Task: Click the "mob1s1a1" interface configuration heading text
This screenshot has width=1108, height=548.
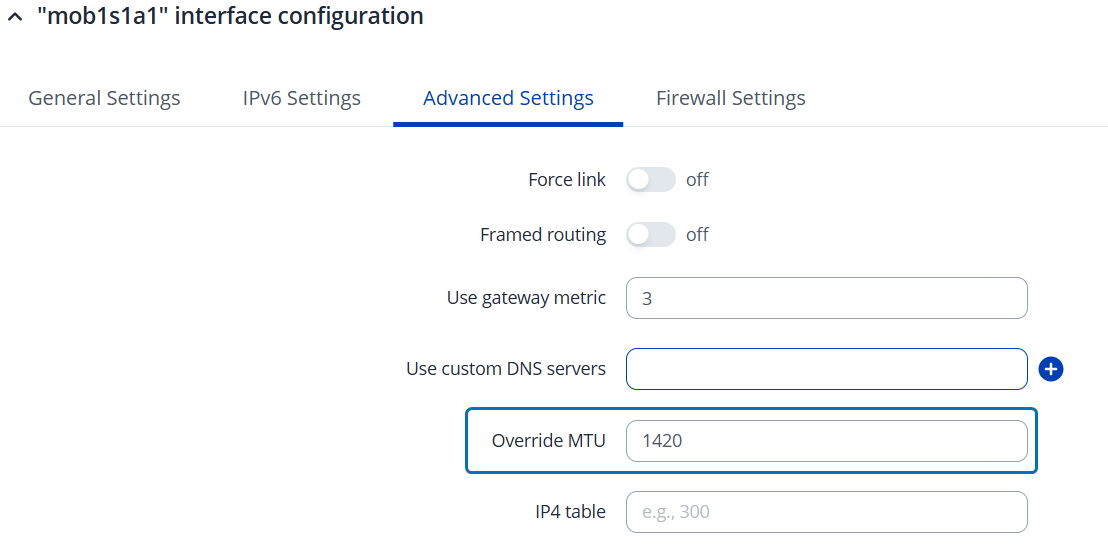Action: point(230,17)
